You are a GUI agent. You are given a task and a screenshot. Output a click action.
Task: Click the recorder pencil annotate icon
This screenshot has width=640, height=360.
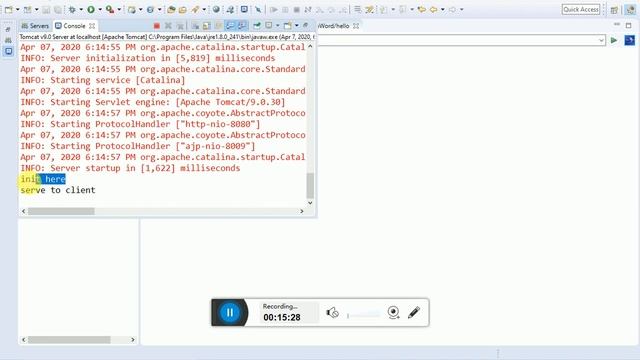coord(414,313)
